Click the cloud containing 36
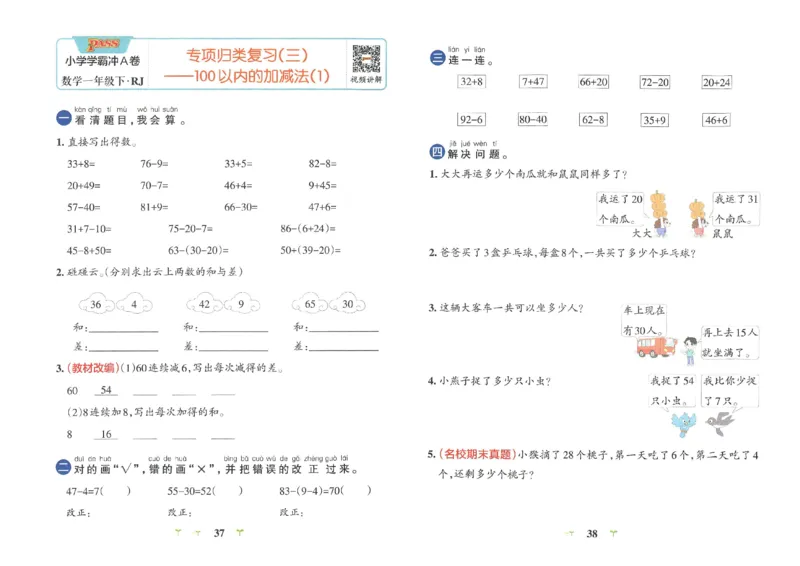Viewport: 800px width, 566px height. tap(97, 304)
